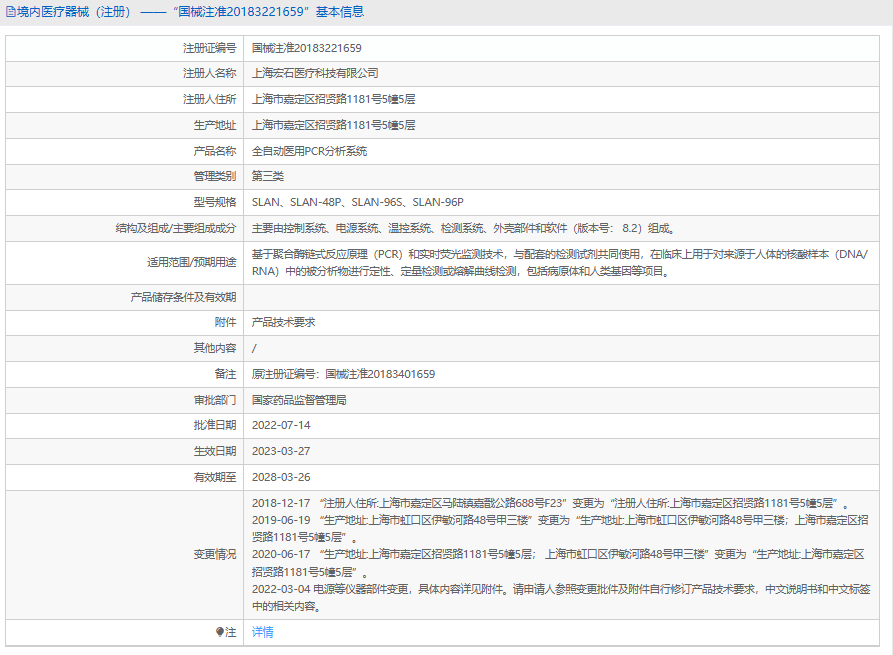
Task: Click the 适用范围/预期用途 description paragraph
Action: pos(560,263)
